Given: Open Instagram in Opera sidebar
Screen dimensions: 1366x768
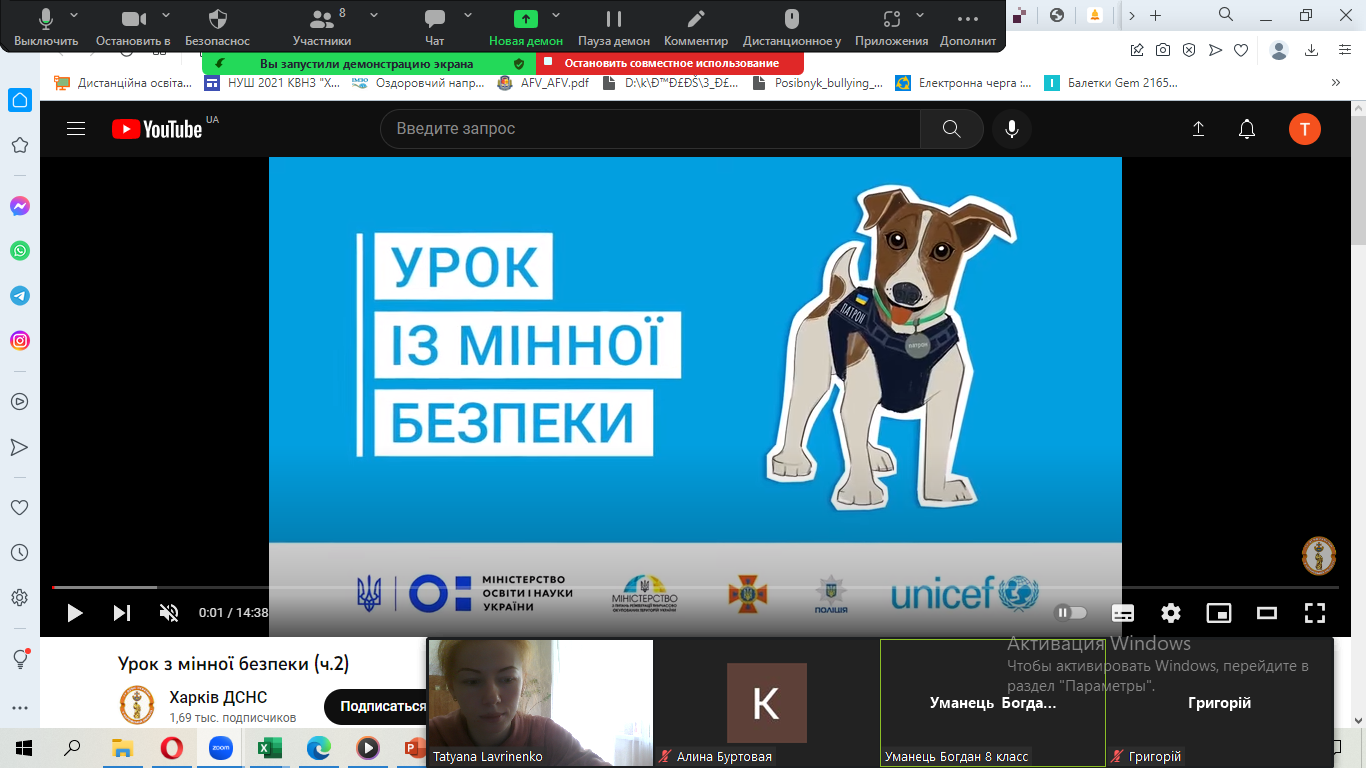Looking at the screenshot, I should click(x=20, y=341).
